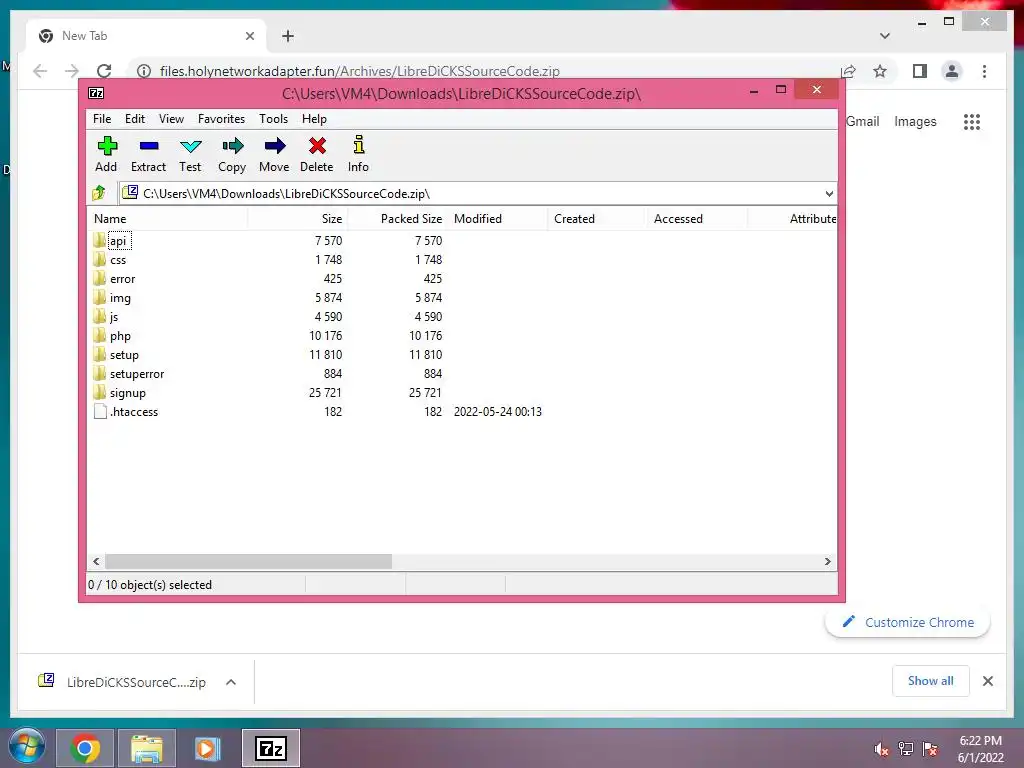Select the error folder icon
This screenshot has width=1024, height=768.
(99, 278)
